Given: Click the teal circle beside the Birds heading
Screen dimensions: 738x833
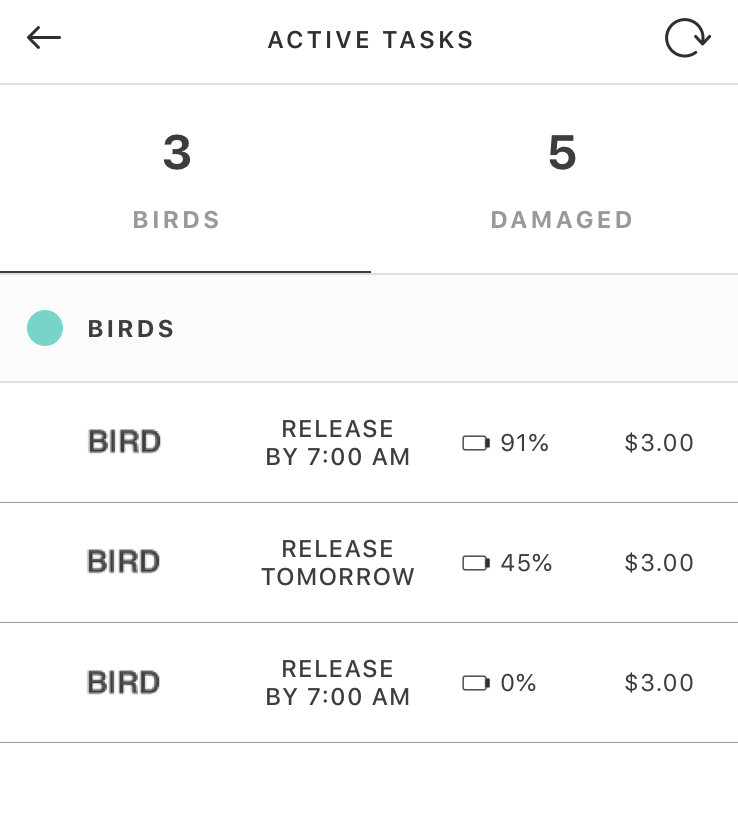Looking at the screenshot, I should [x=45, y=328].
